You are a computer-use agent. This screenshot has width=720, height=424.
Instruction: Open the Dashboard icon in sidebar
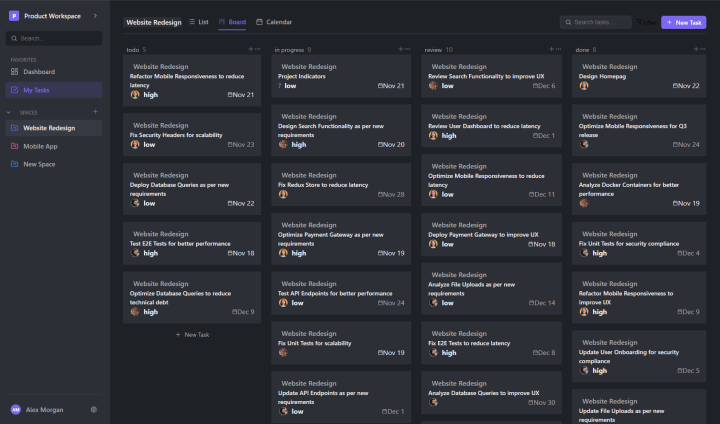(14, 72)
